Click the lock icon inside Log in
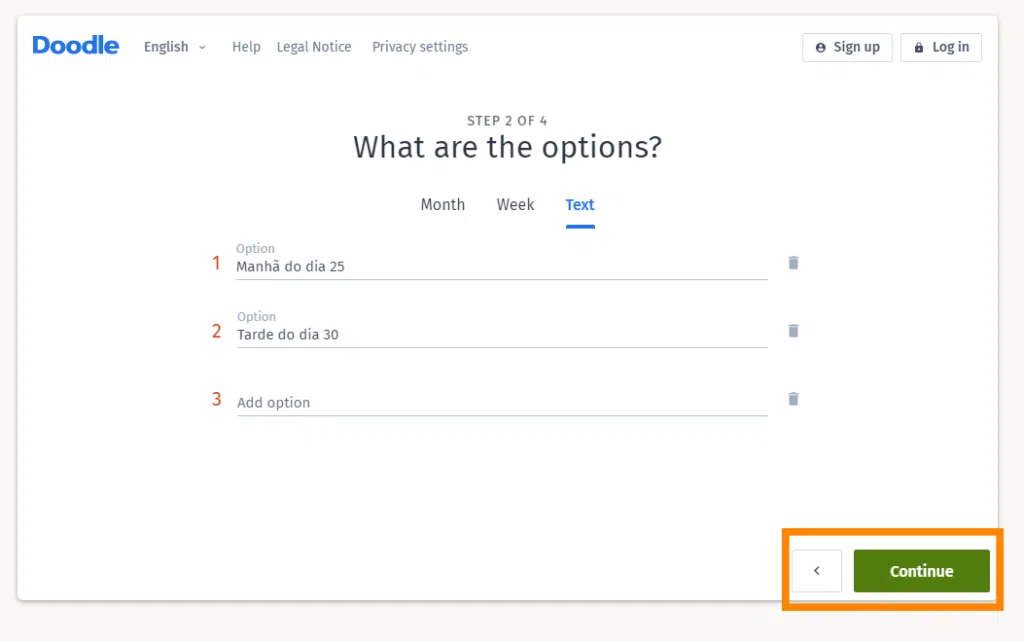Screen dimensions: 1024x641 (918, 47)
